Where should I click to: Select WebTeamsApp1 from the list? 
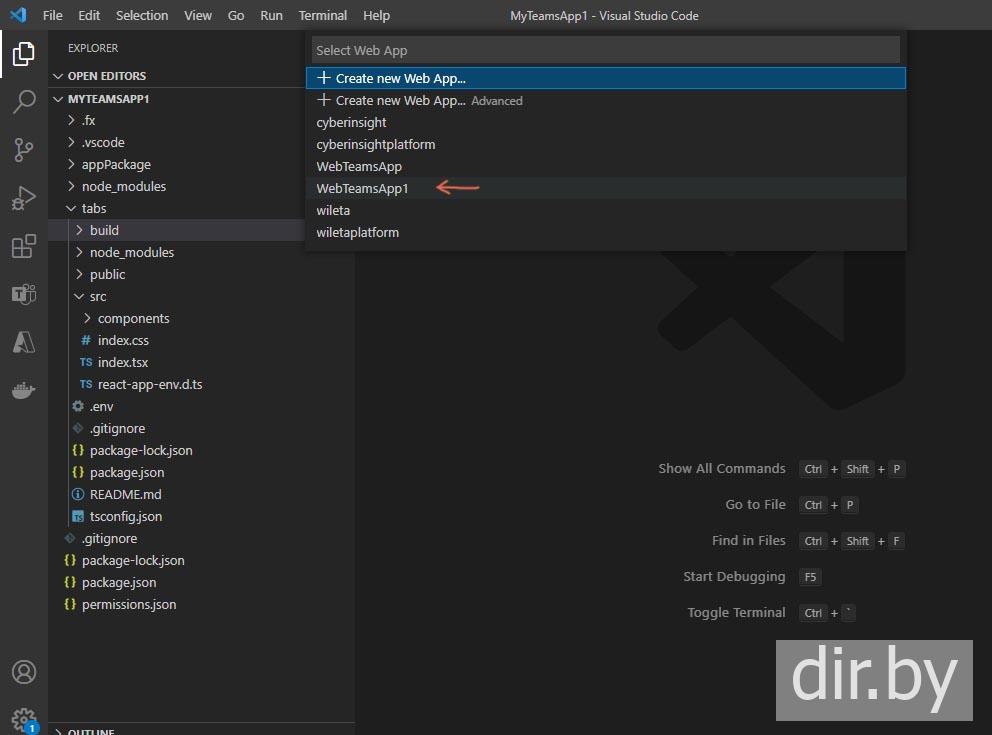pos(362,188)
